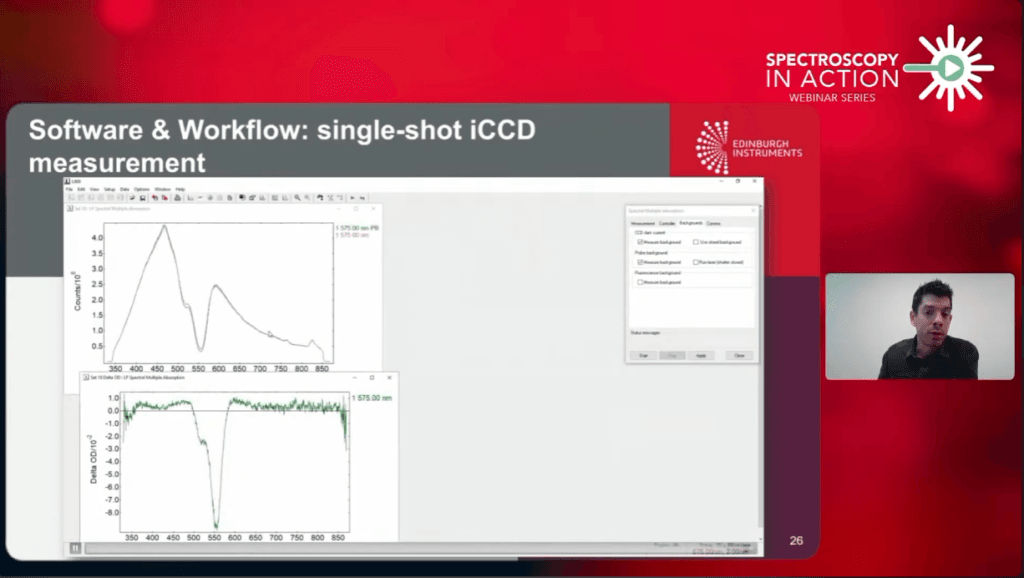
Task: Switch to the Camera tab
Action: coord(714,223)
